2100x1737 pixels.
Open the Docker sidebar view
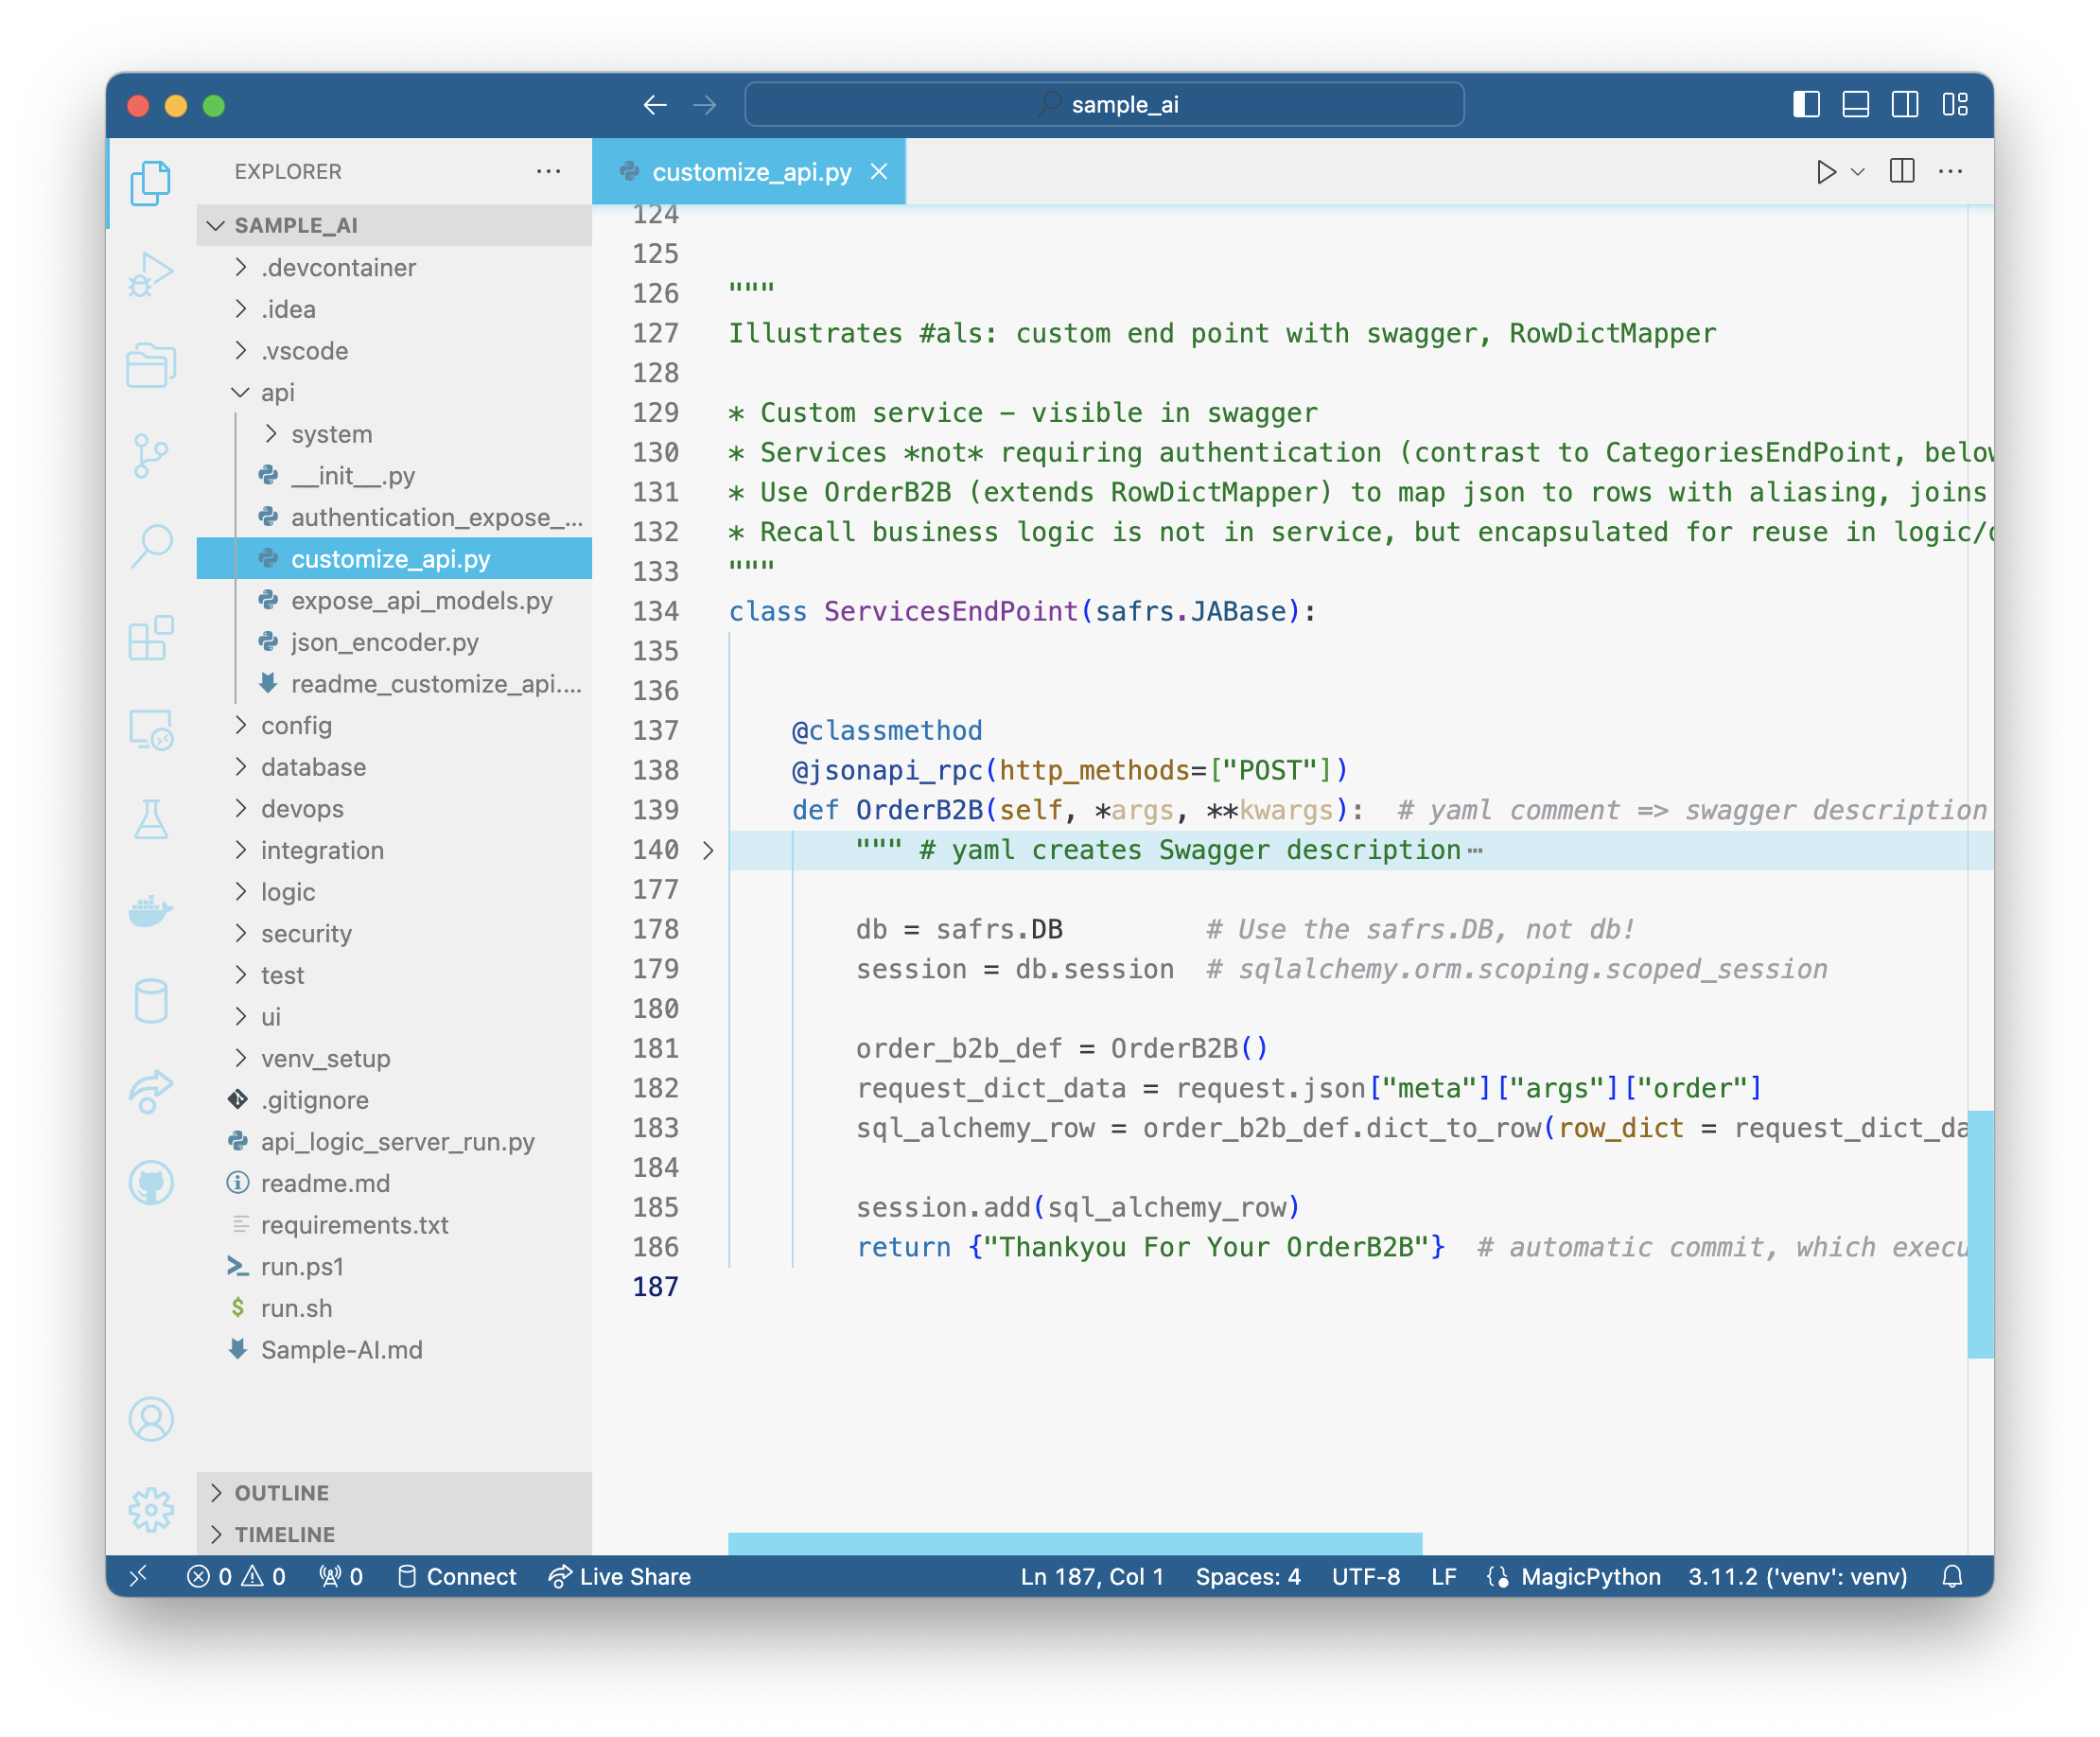click(x=151, y=910)
